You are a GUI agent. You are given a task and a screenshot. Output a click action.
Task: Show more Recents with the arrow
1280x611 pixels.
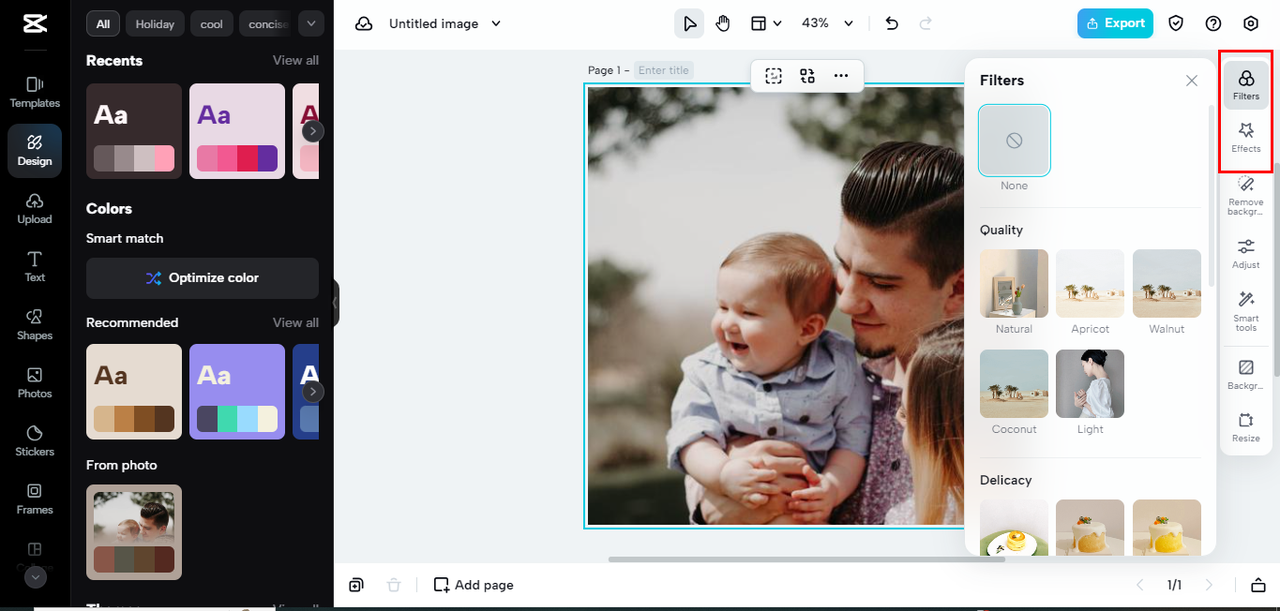(313, 131)
